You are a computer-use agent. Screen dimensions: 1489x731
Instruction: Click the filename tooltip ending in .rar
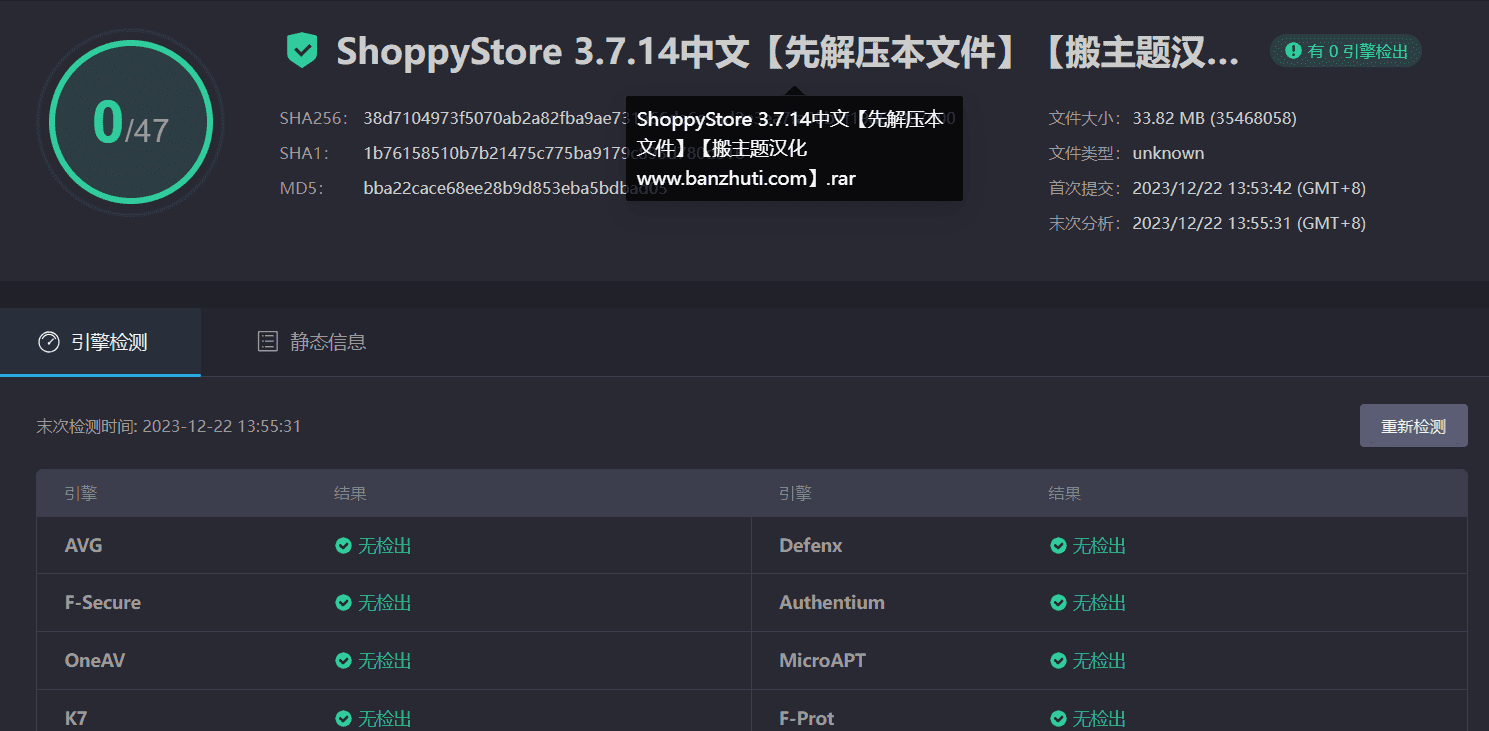click(794, 148)
